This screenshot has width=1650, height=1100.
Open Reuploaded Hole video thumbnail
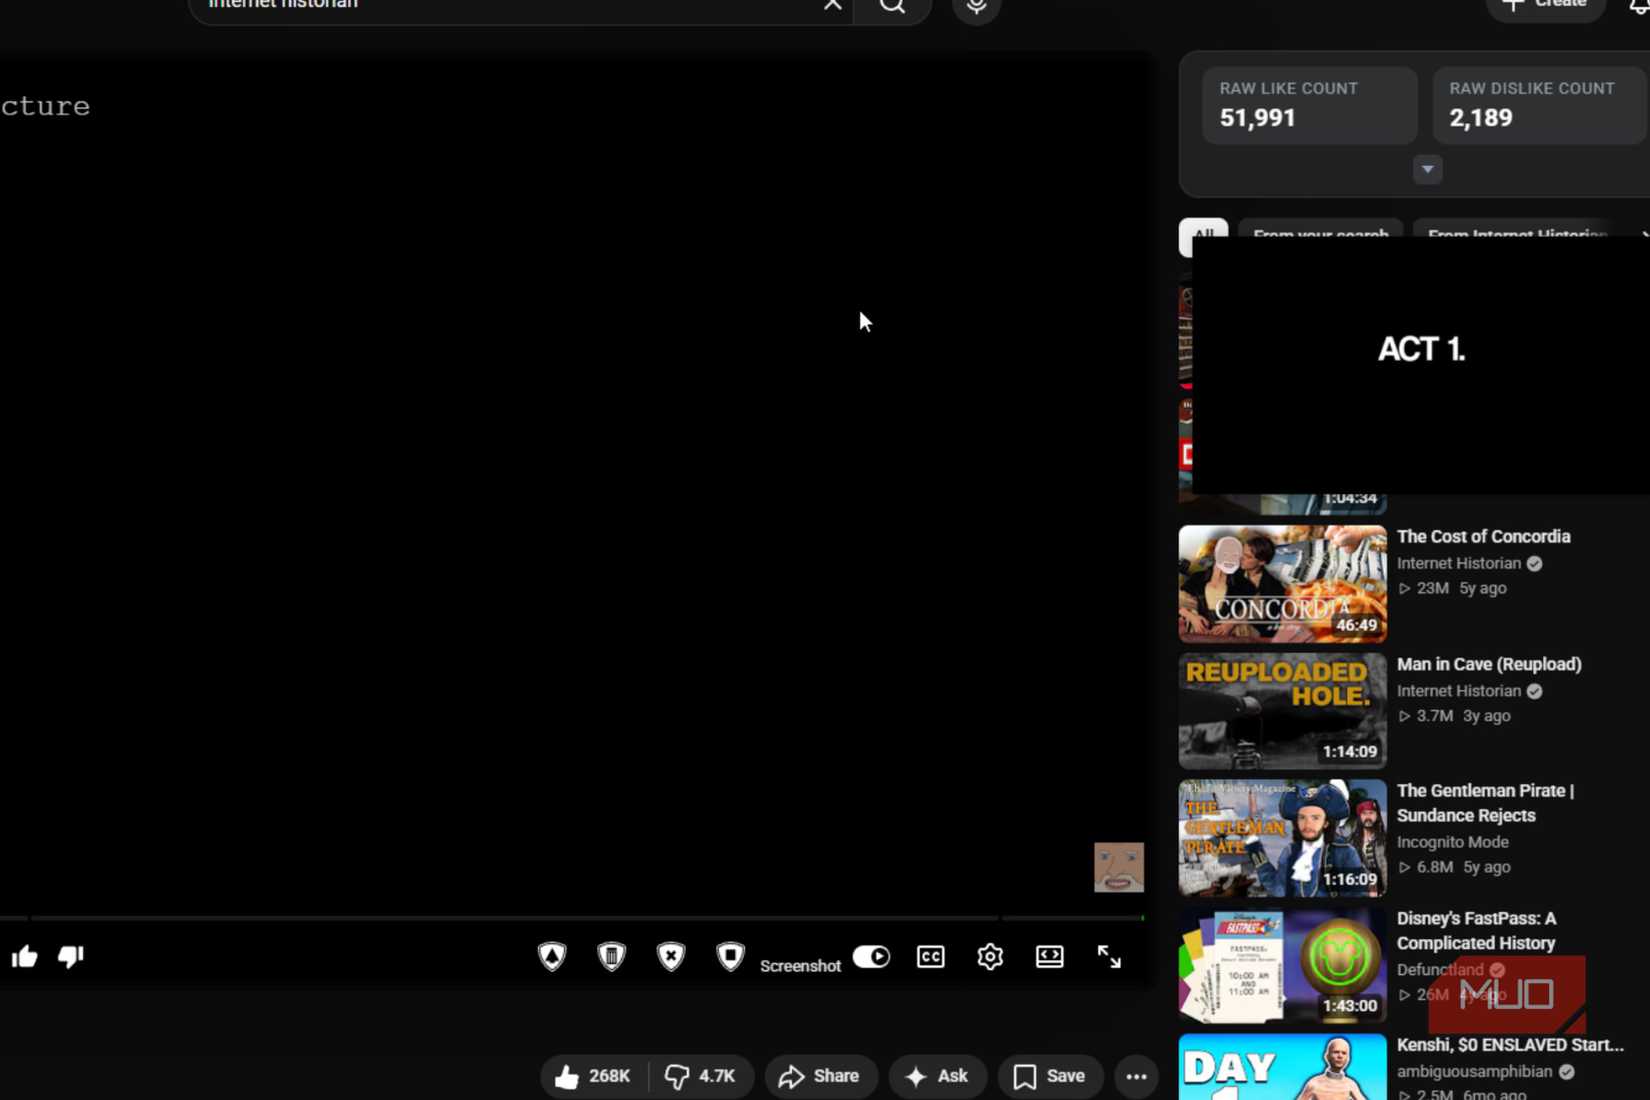click(1282, 711)
